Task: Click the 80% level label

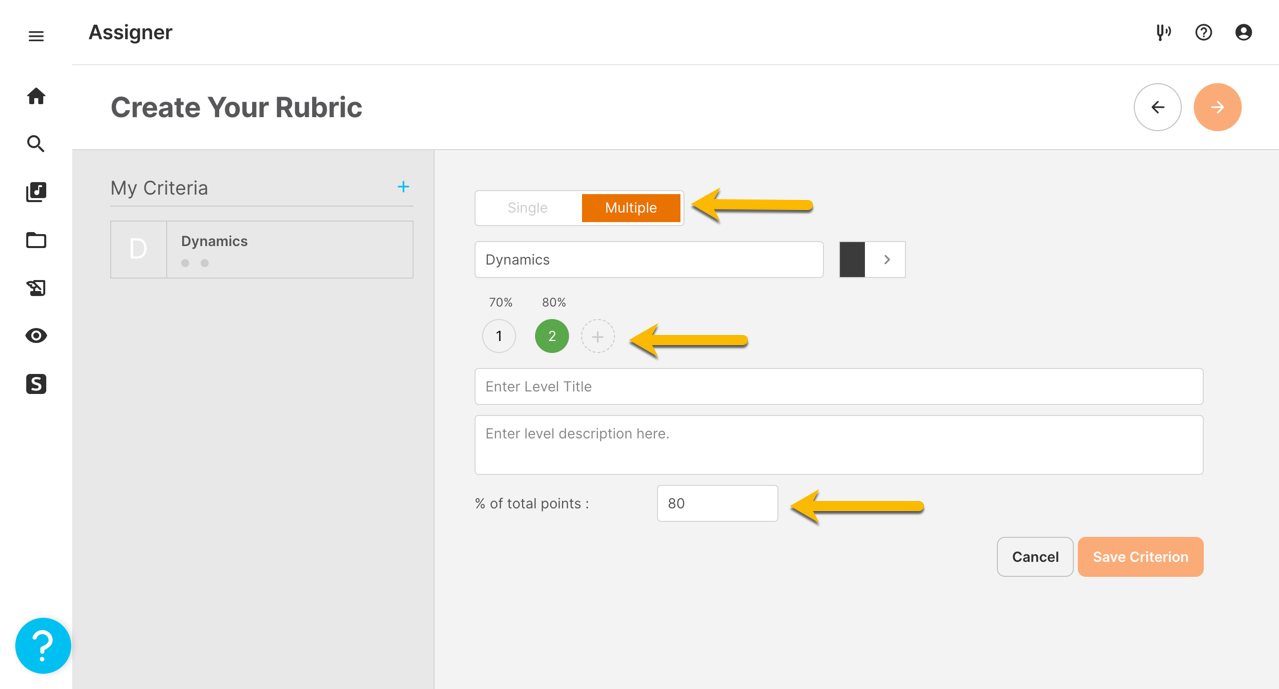Action: point(554,302)
